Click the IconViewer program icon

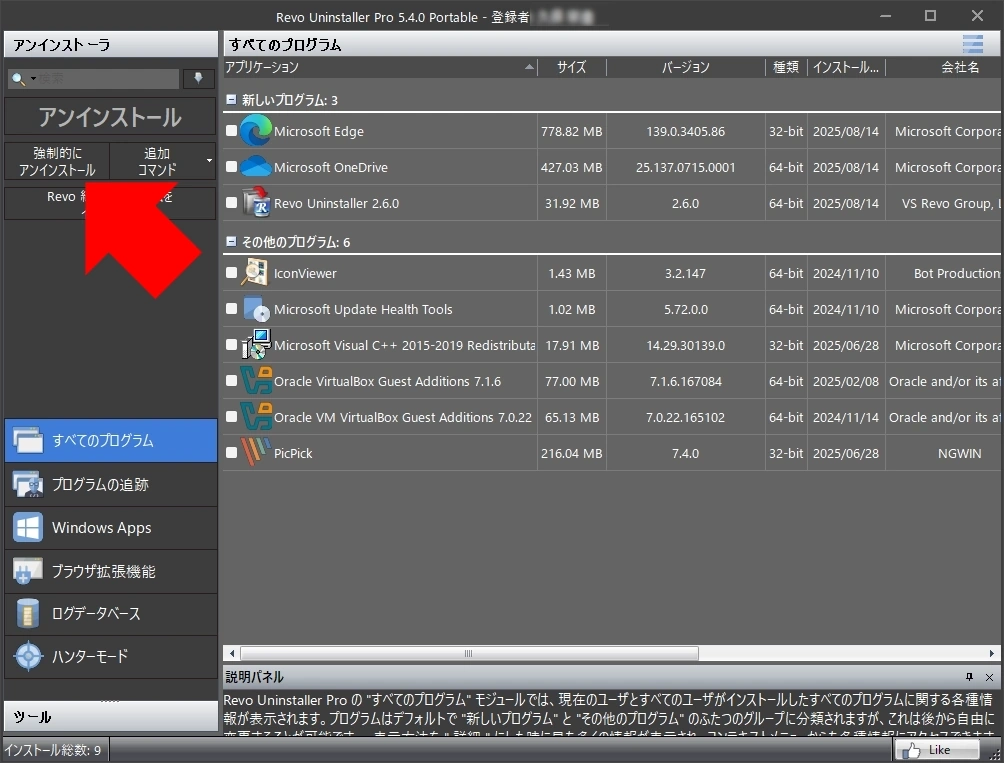coord(255,273)
